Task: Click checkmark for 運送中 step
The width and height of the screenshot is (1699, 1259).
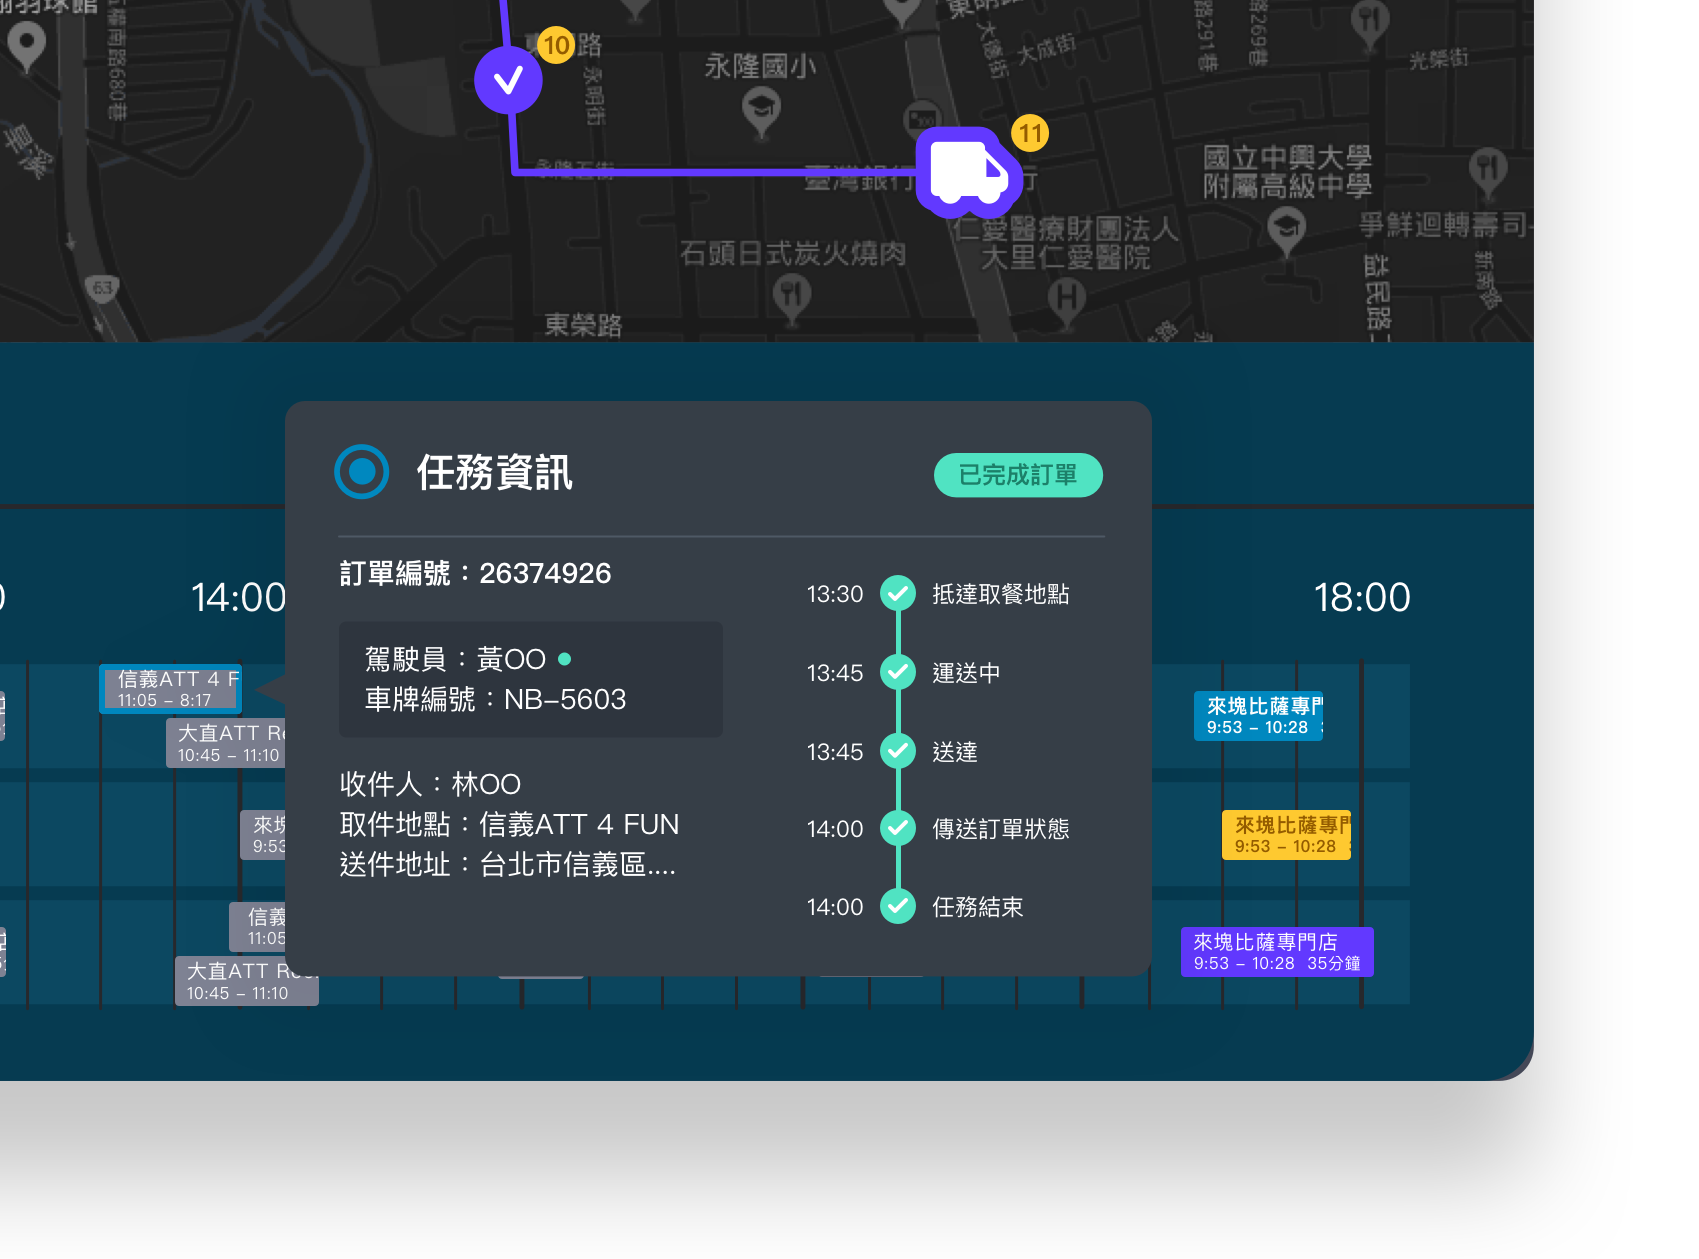Action: point(898,672)
